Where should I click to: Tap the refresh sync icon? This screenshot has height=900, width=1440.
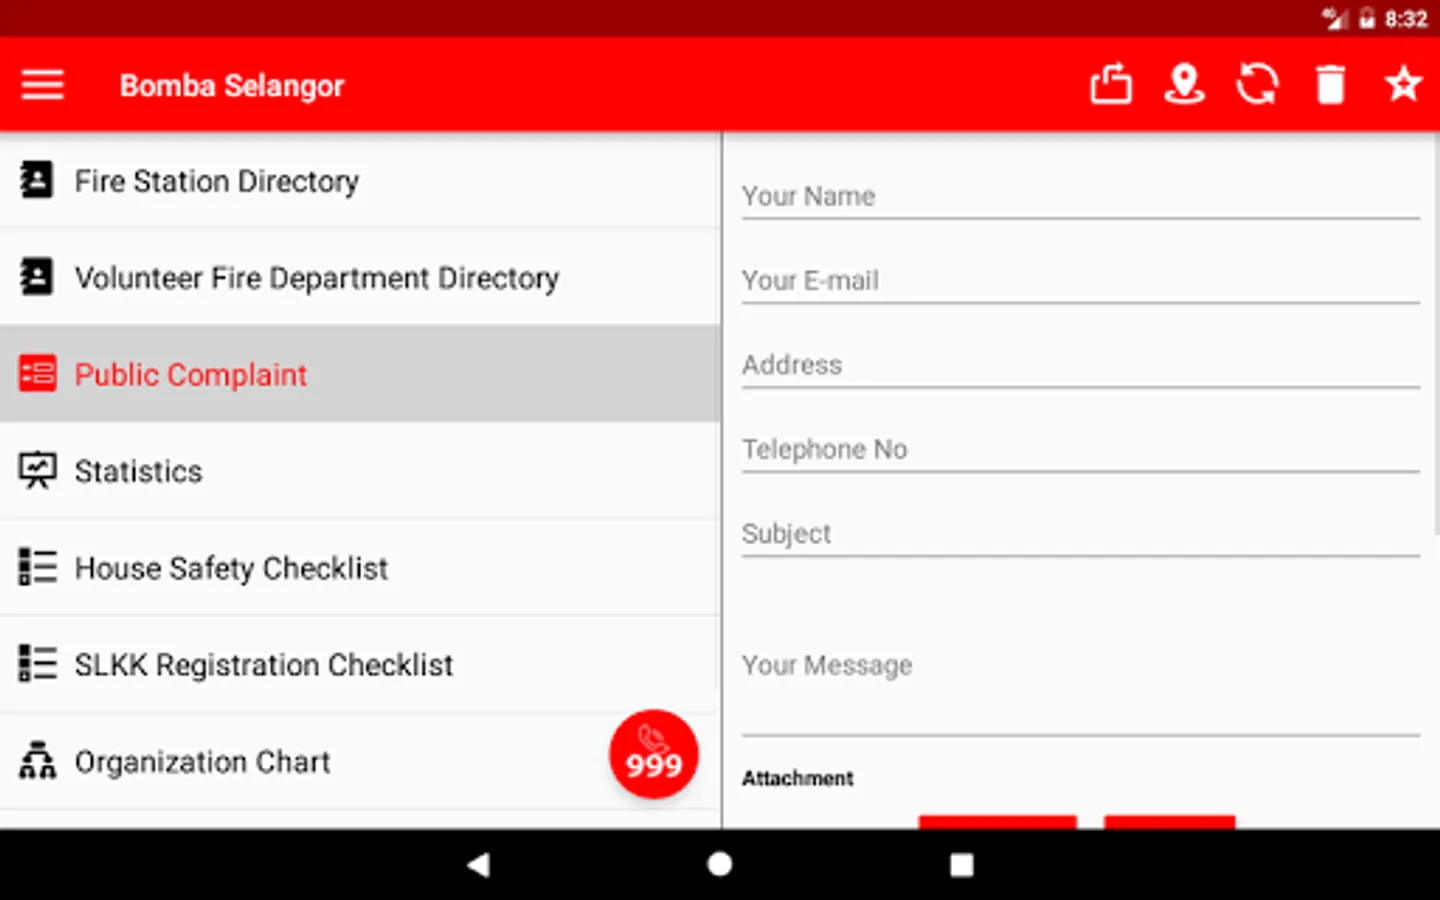pyautogui.click(x=1257, y=84)
